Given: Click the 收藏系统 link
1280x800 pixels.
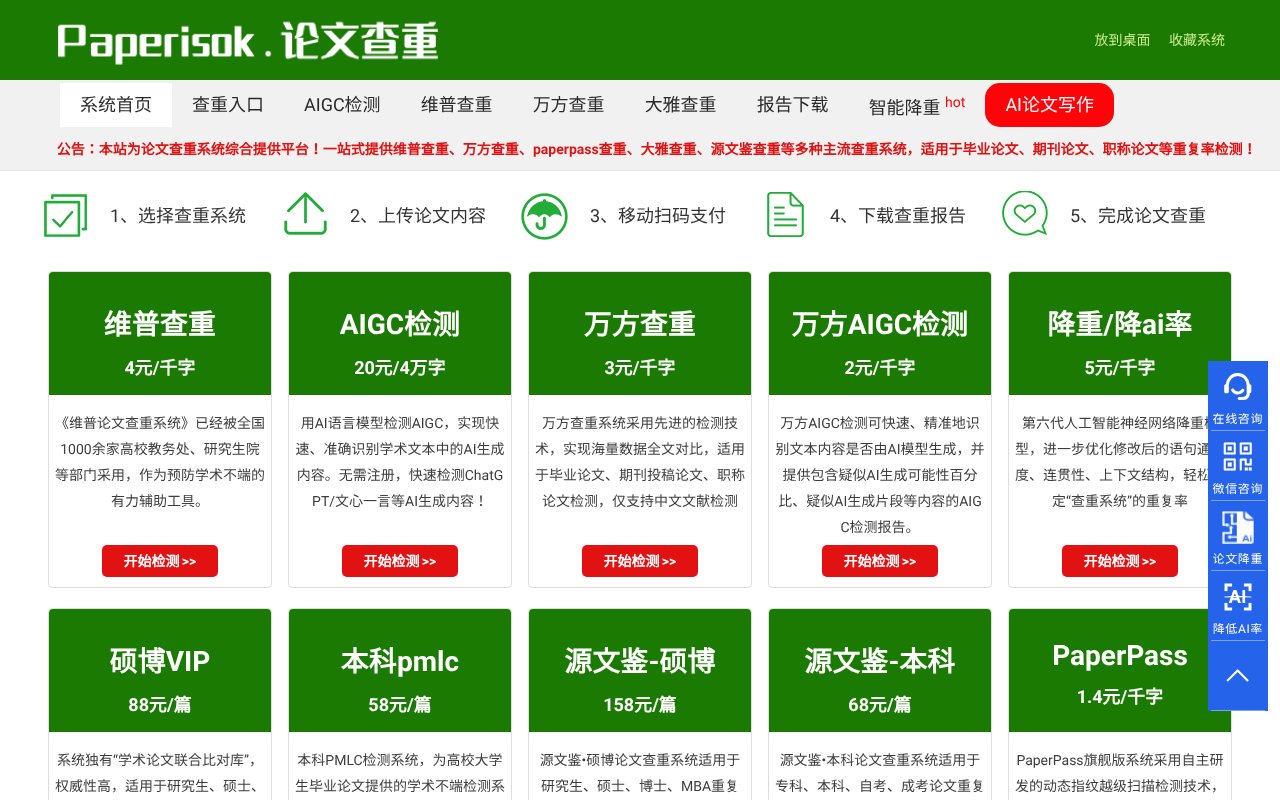Looking at the screenshot, I should coord(1196,40).
